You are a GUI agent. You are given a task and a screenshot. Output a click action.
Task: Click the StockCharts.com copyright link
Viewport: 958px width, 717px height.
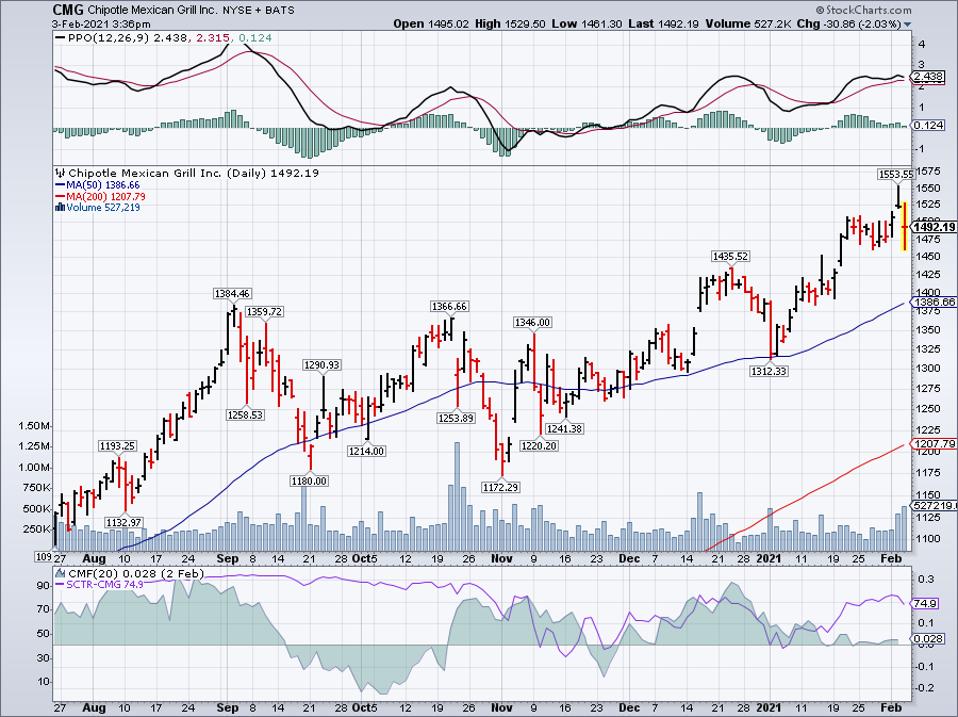863,10
